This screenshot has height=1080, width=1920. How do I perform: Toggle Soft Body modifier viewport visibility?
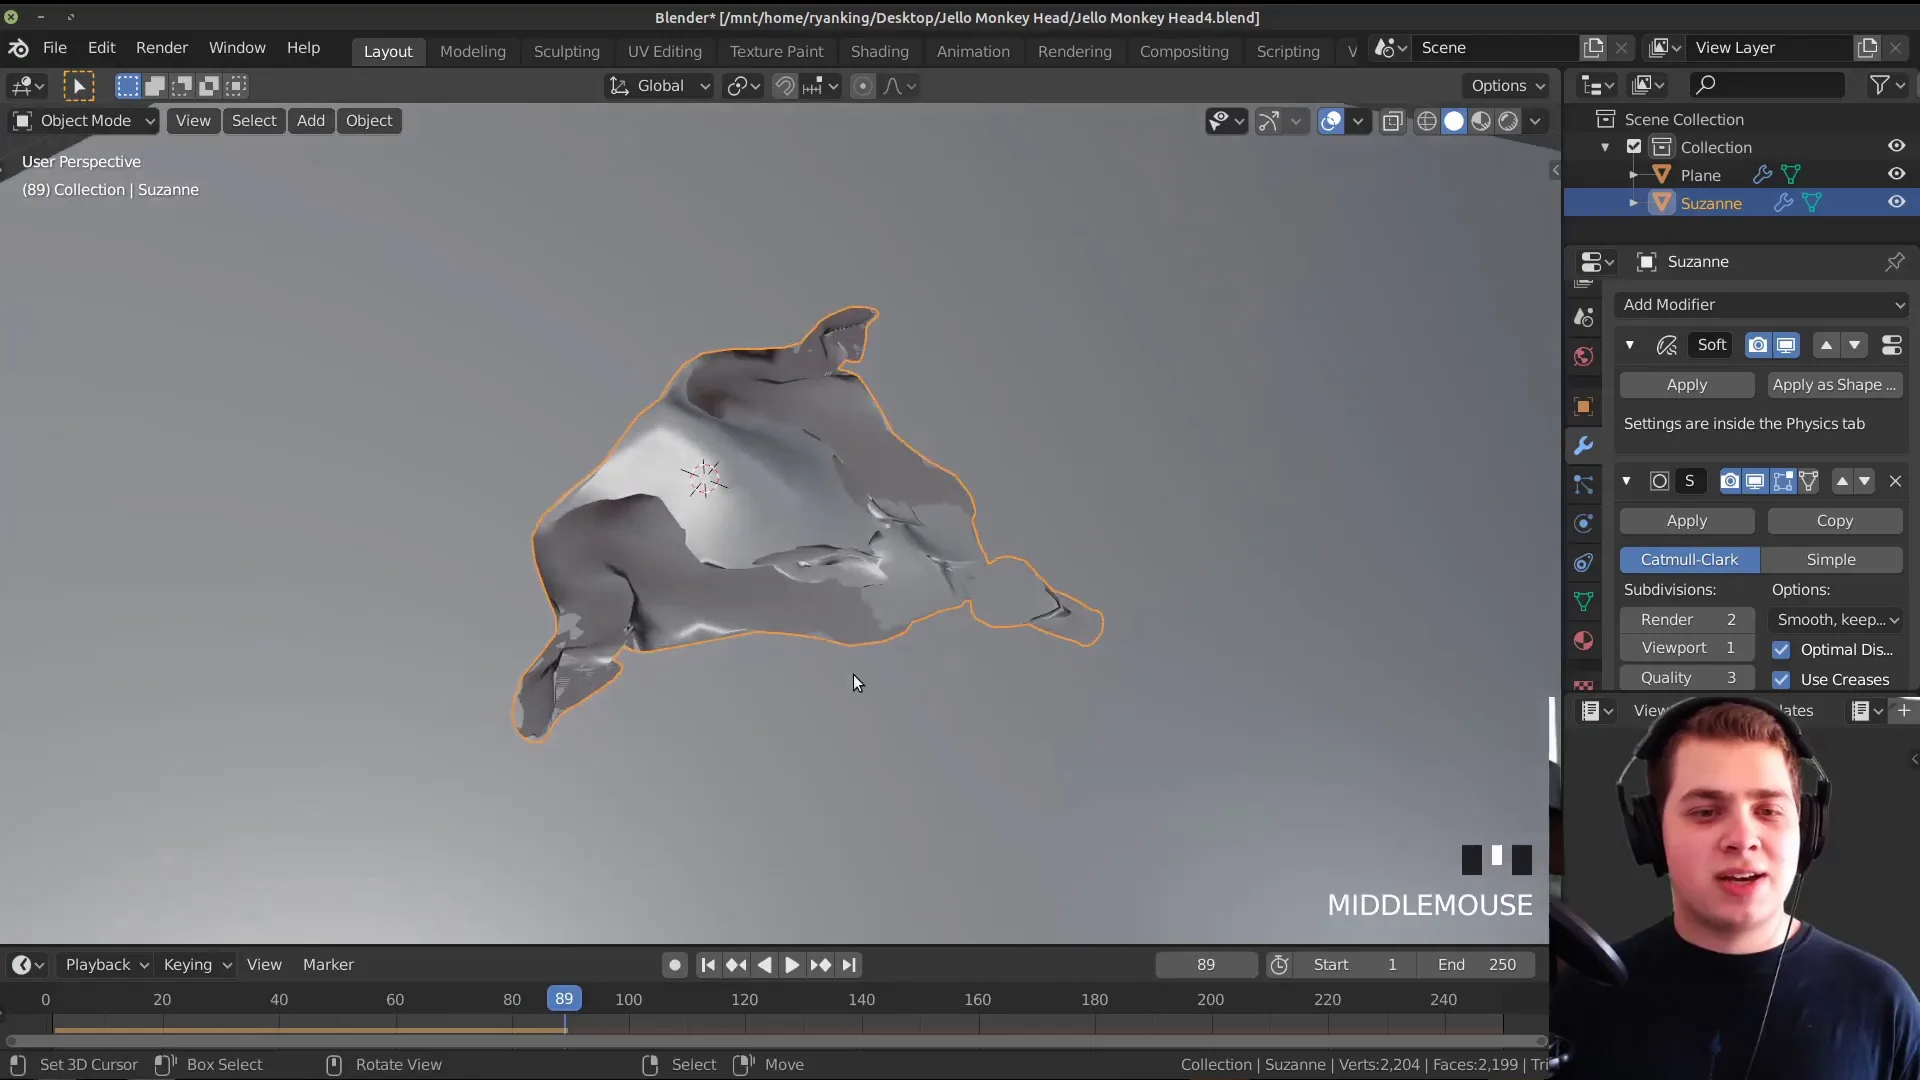1786,345
